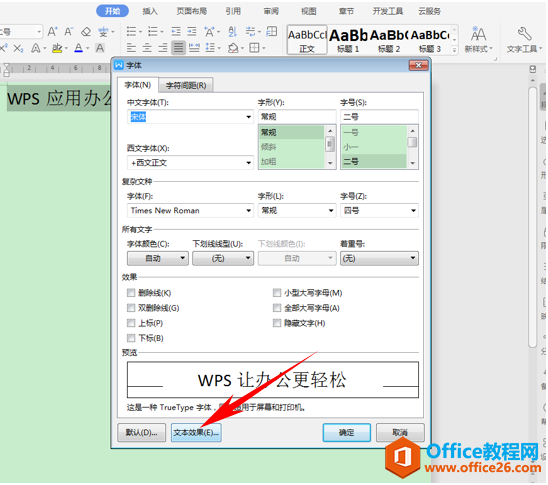The height and width of the screenshot is (485, 548).
Task: Click the phonetic guide 变 icon
Action: 103,32
